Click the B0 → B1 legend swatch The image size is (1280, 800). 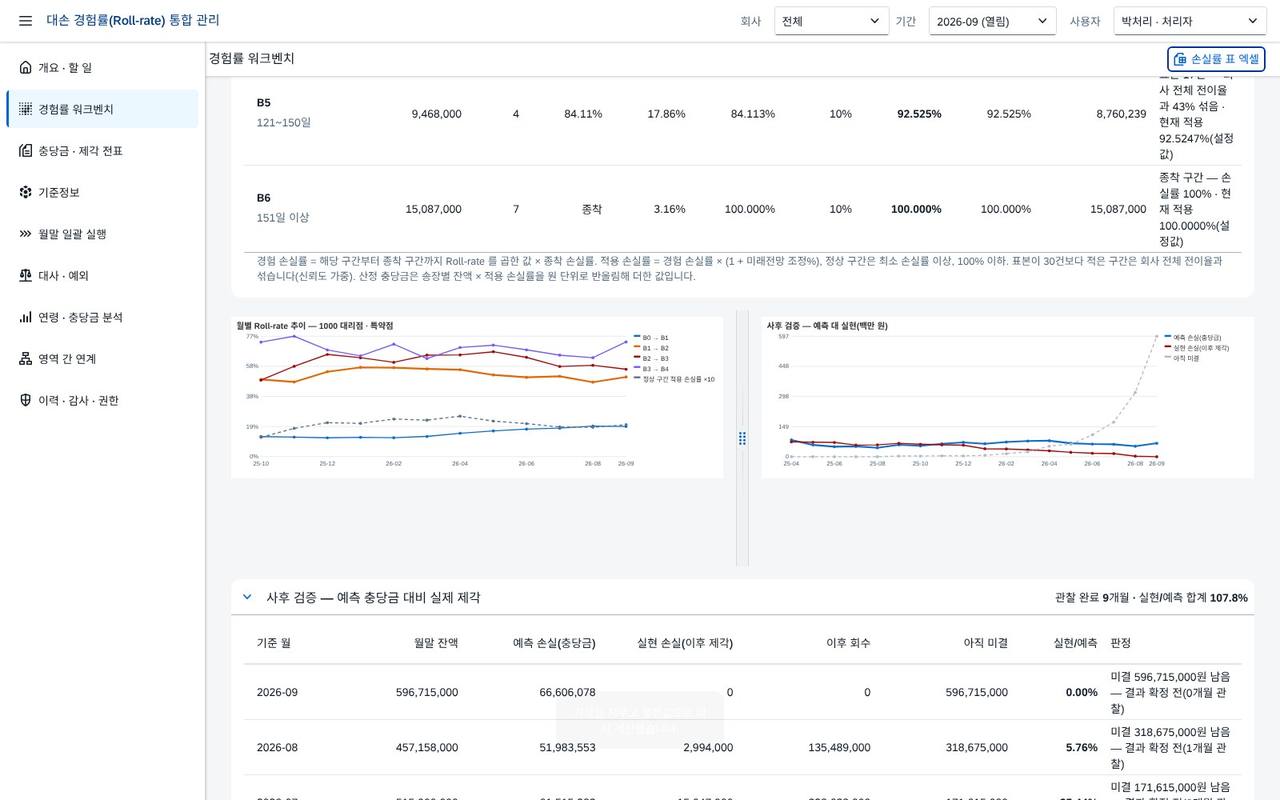(637, 338)
